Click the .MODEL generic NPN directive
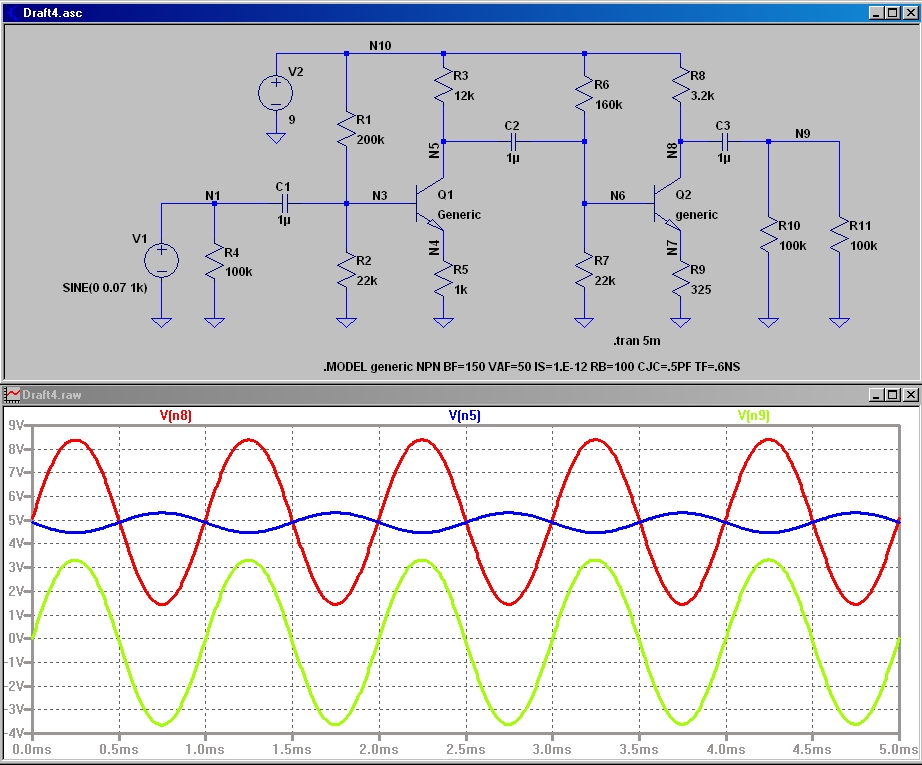922x765 pixels. (532, 367)
